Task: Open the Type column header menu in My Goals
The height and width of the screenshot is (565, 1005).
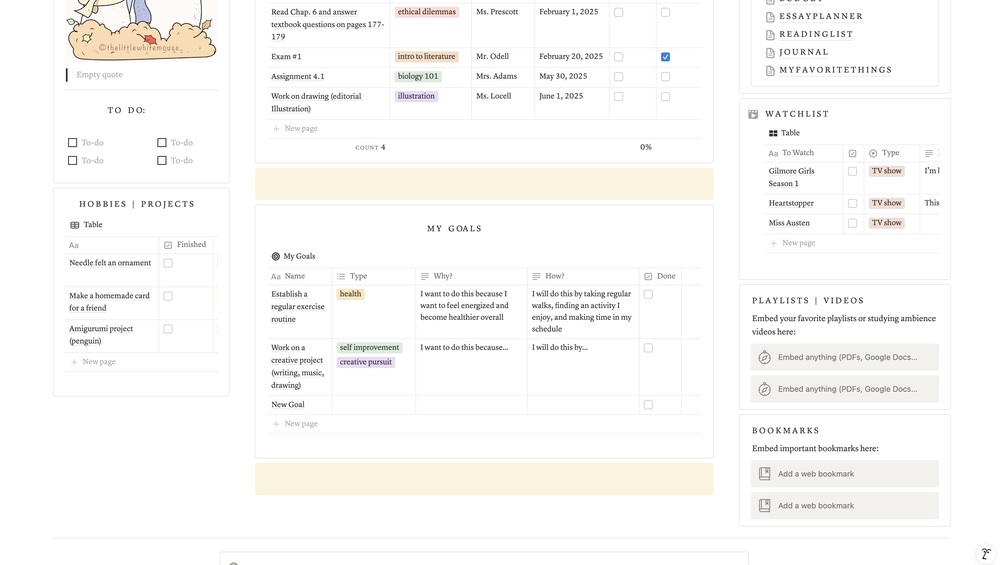Action: click(358, 276)
